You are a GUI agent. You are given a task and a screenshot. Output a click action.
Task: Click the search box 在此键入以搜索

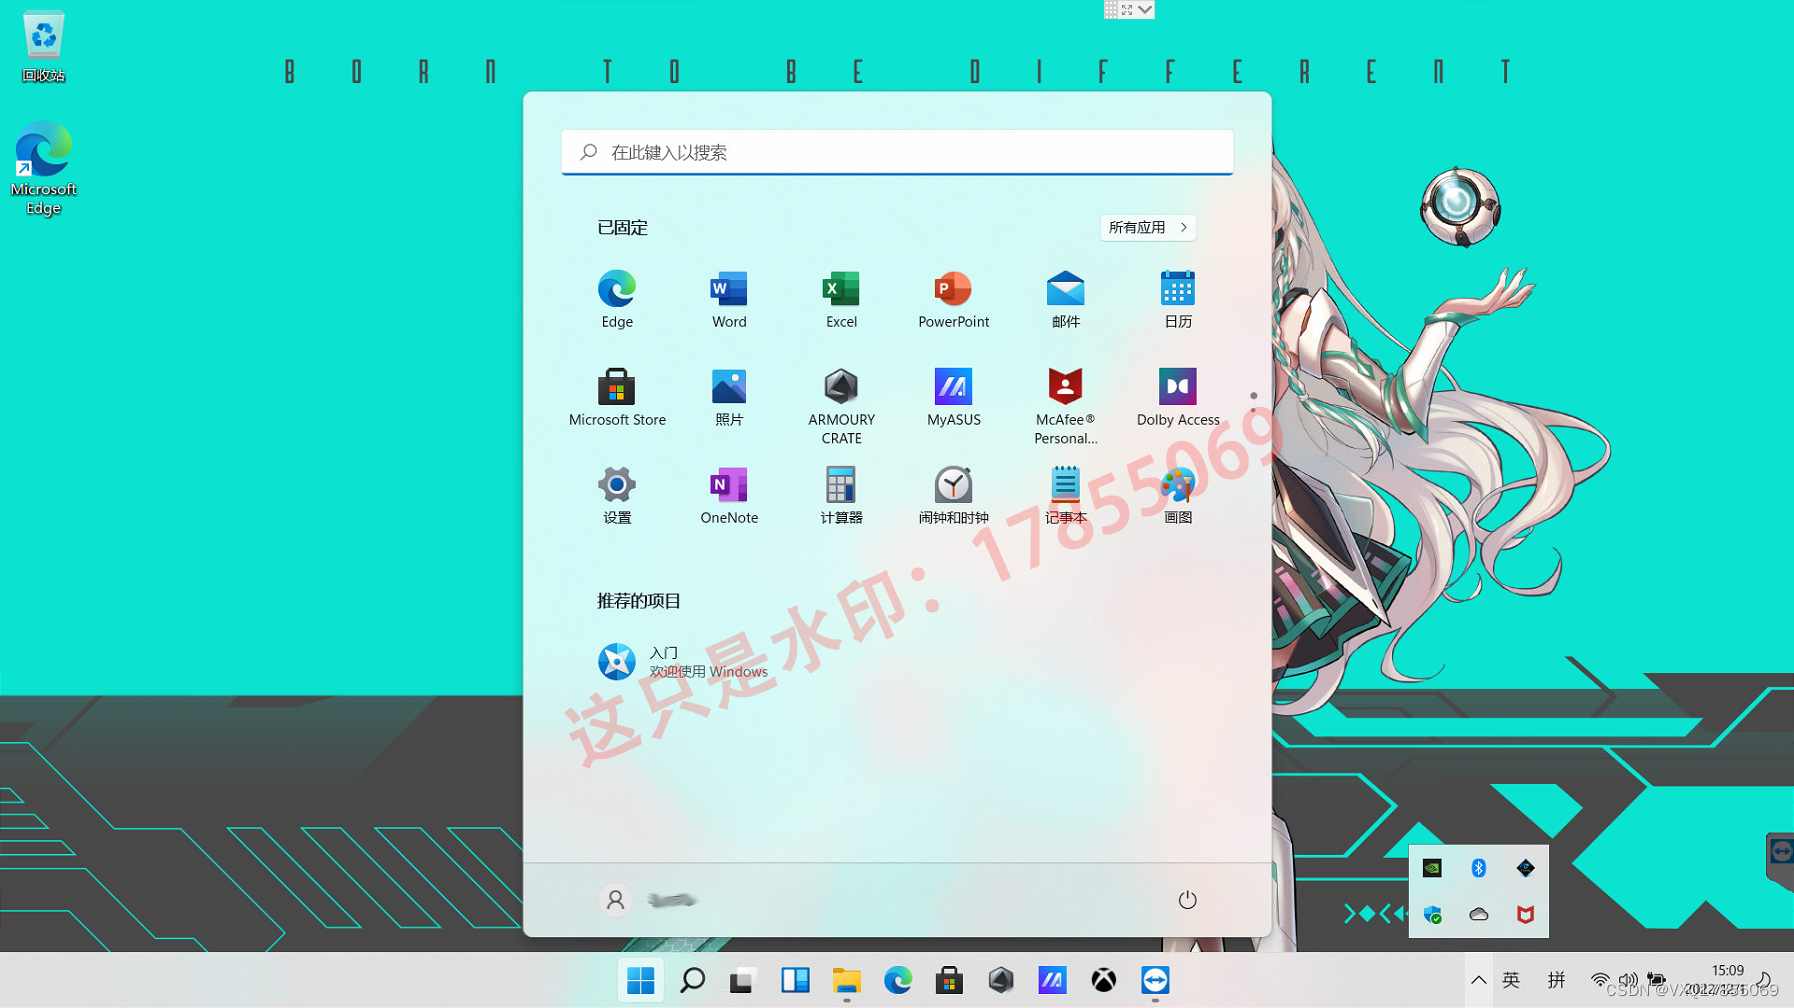[897, 152]
